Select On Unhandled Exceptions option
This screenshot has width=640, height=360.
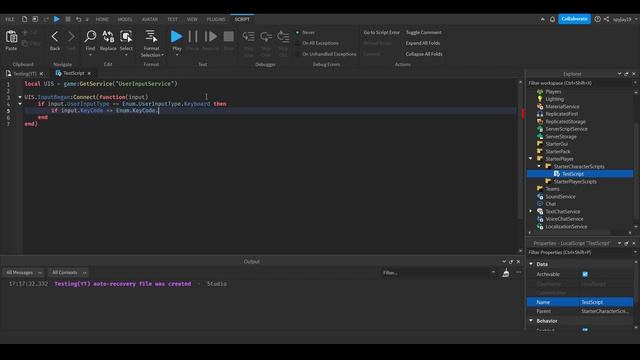(x=326, y=54)
